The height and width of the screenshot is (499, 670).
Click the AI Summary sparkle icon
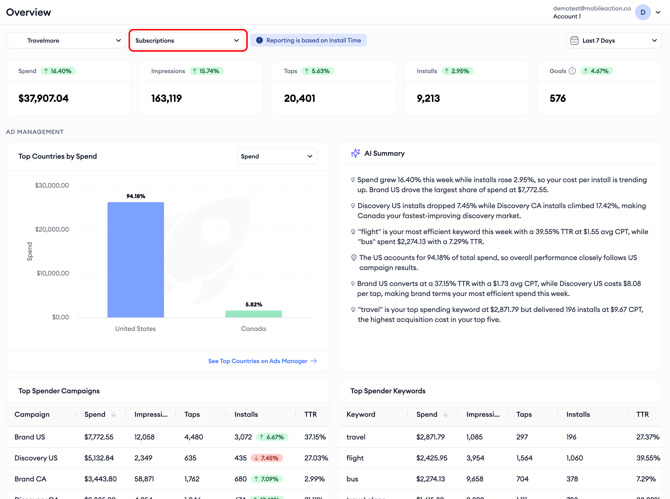(355, 153)
